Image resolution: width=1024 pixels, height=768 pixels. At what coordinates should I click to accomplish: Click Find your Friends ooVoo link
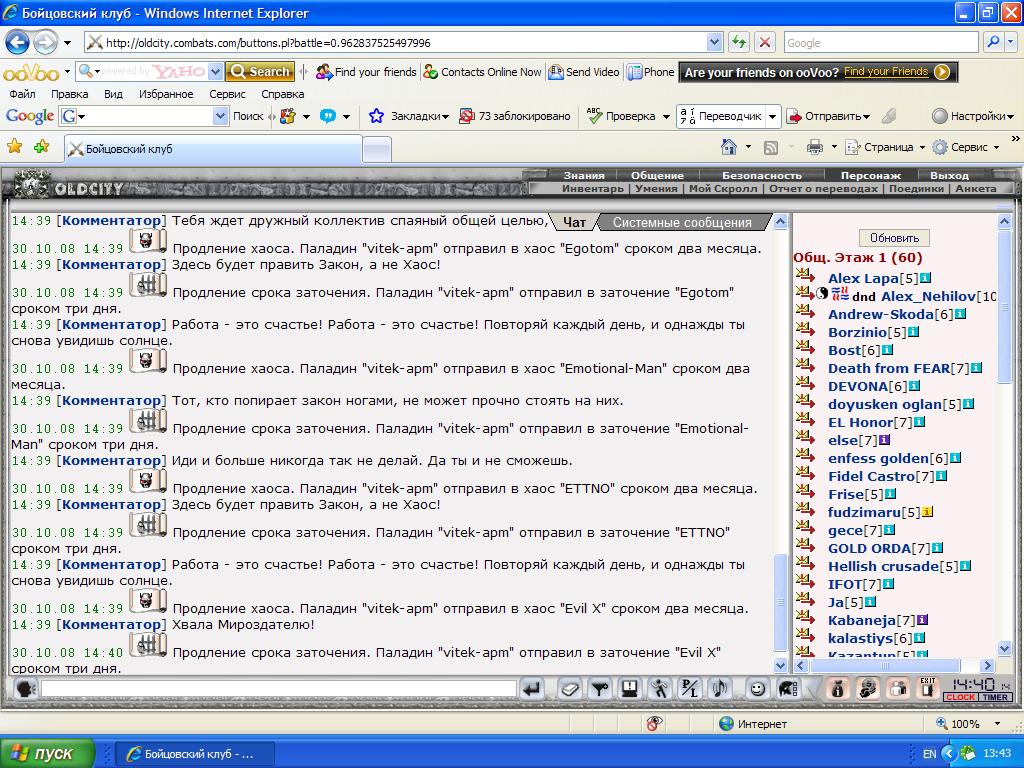tap(886, 71)
